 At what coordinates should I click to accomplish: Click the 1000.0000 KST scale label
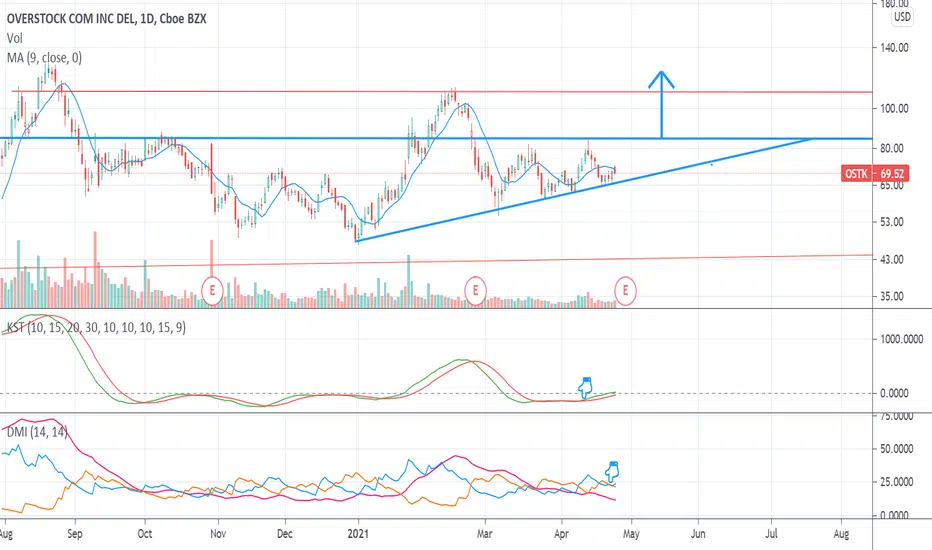click(901, 339)
